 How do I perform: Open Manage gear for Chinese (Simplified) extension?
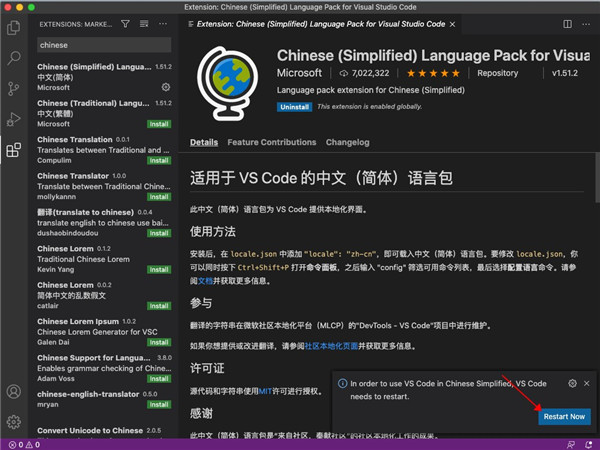[166, 87]
